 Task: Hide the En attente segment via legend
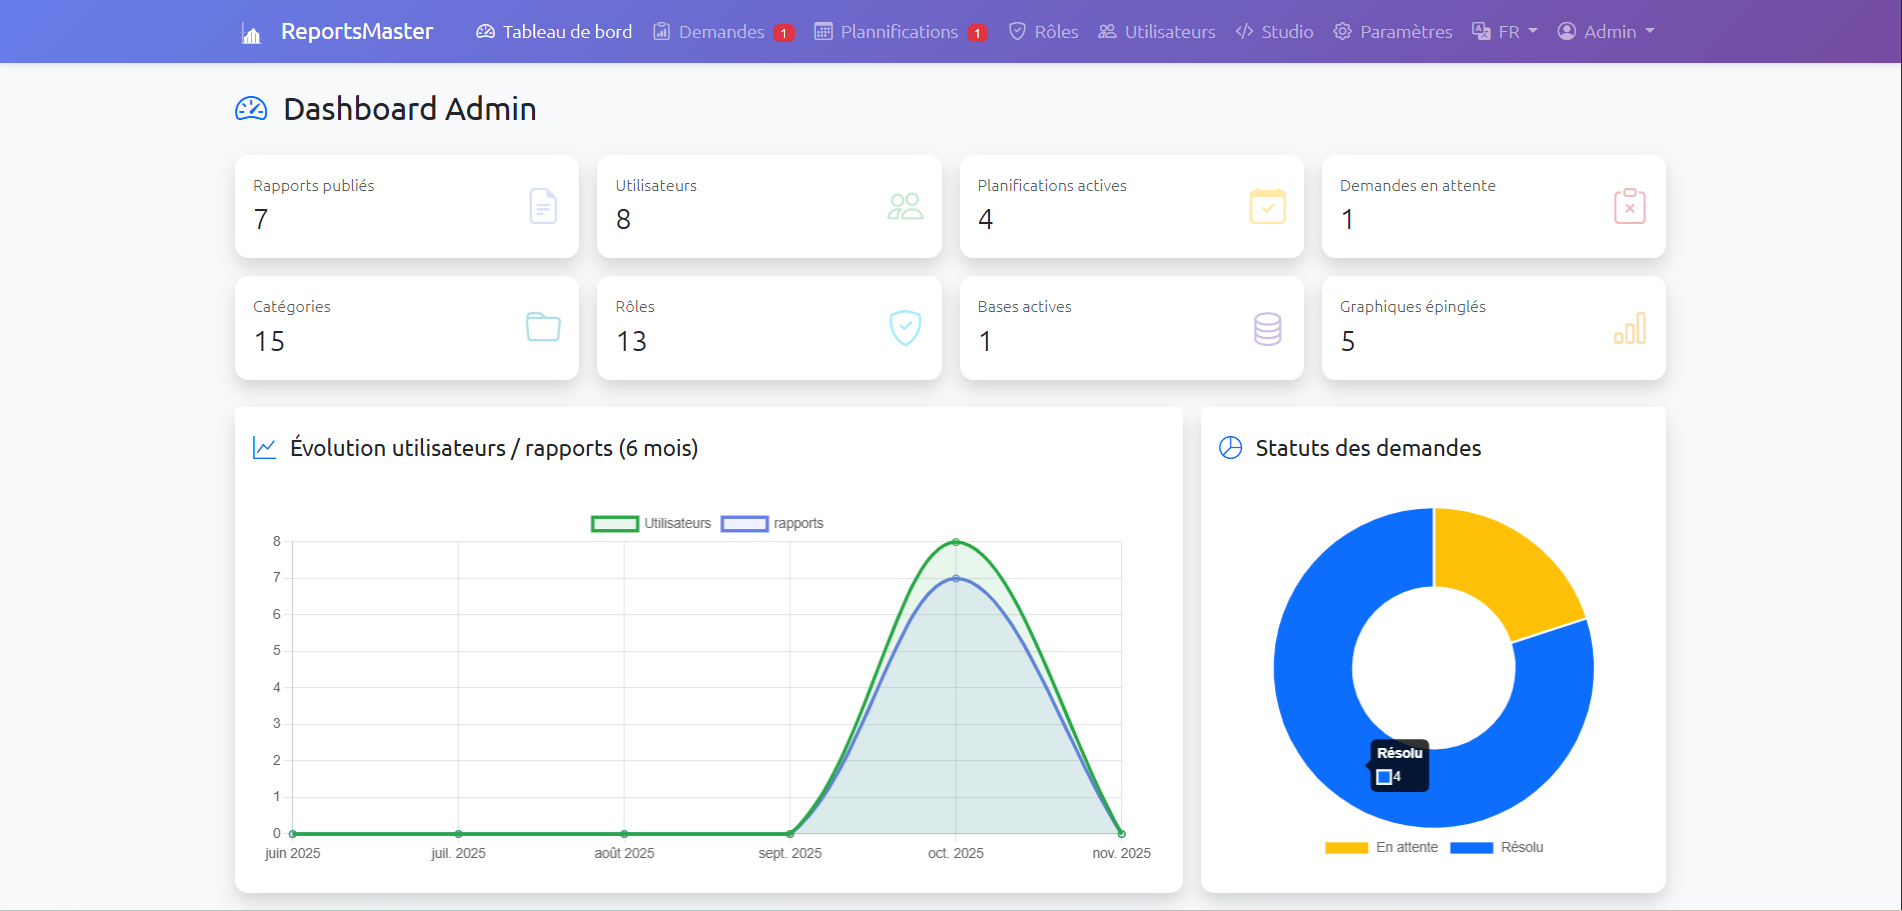(1382, 847)
